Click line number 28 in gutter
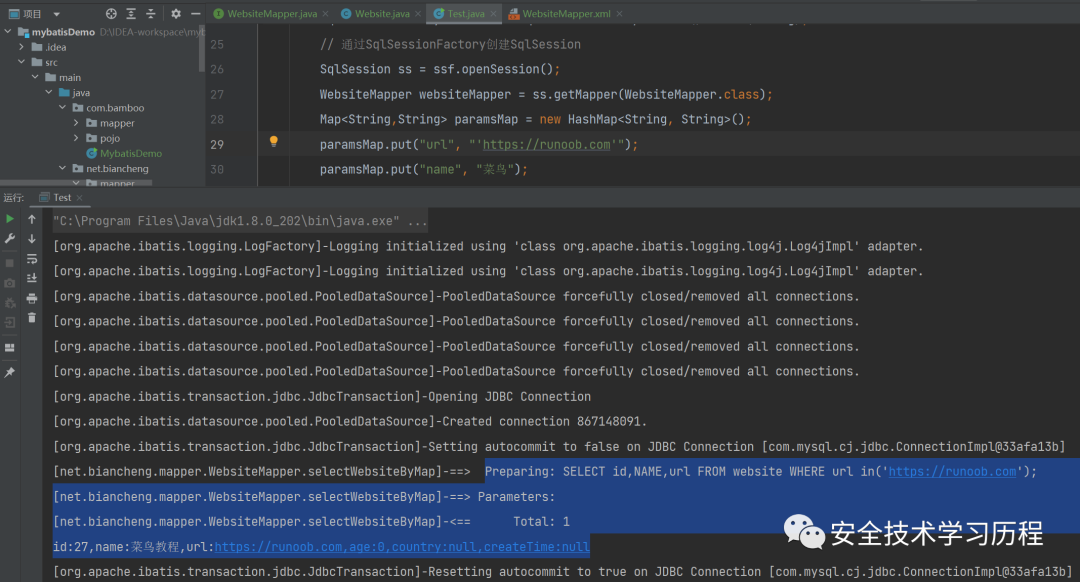The width and height of the screenshot is (1080, 582). click(217, 120)
